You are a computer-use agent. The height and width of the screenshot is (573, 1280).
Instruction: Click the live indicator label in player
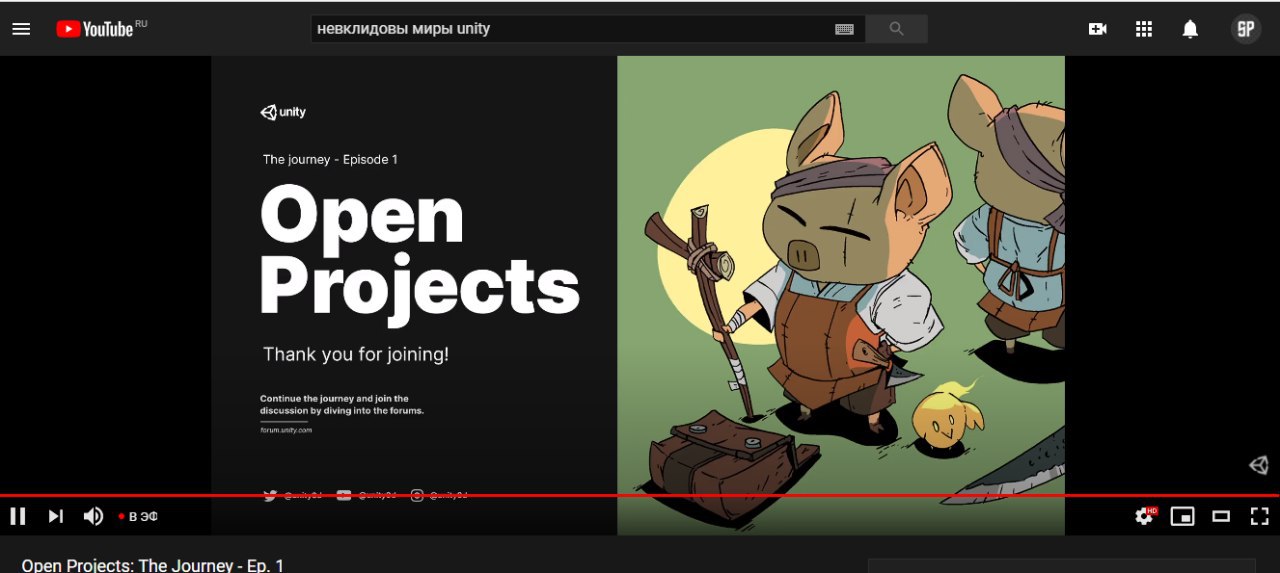click(138, 517)
